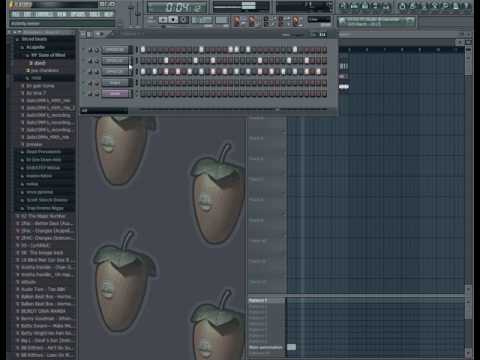Toggle the first step of the top channel
The image size is (480, 360).
pyautogui.click(x=143, y=50)
